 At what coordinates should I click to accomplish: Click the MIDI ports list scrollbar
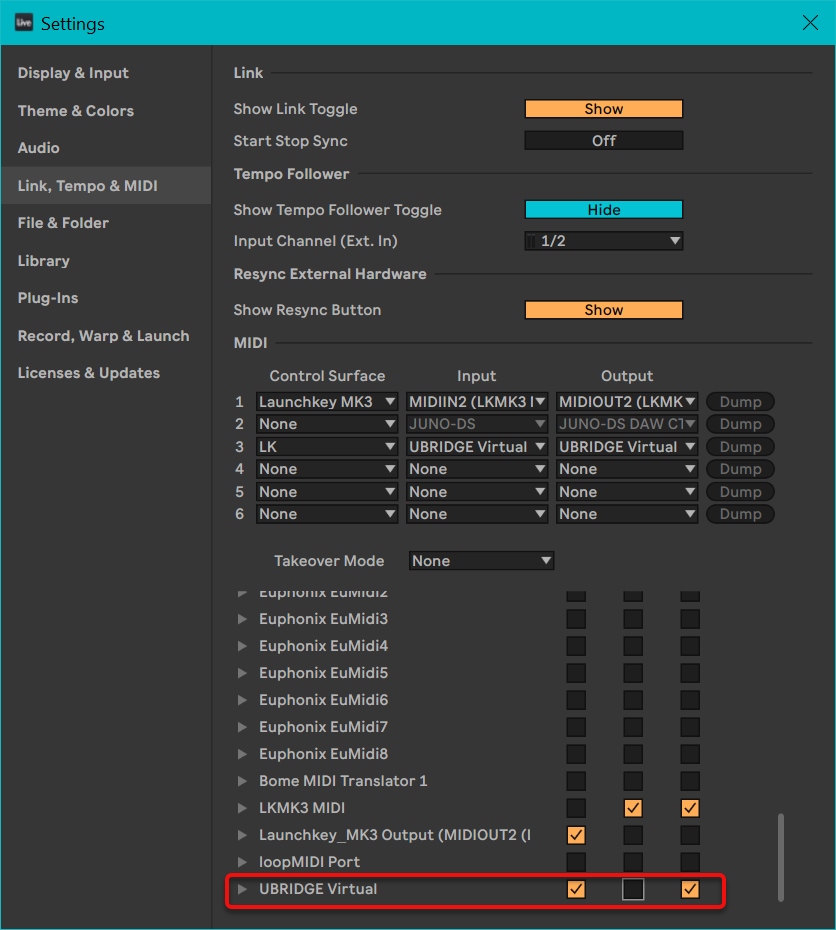[x=781, y=856]
